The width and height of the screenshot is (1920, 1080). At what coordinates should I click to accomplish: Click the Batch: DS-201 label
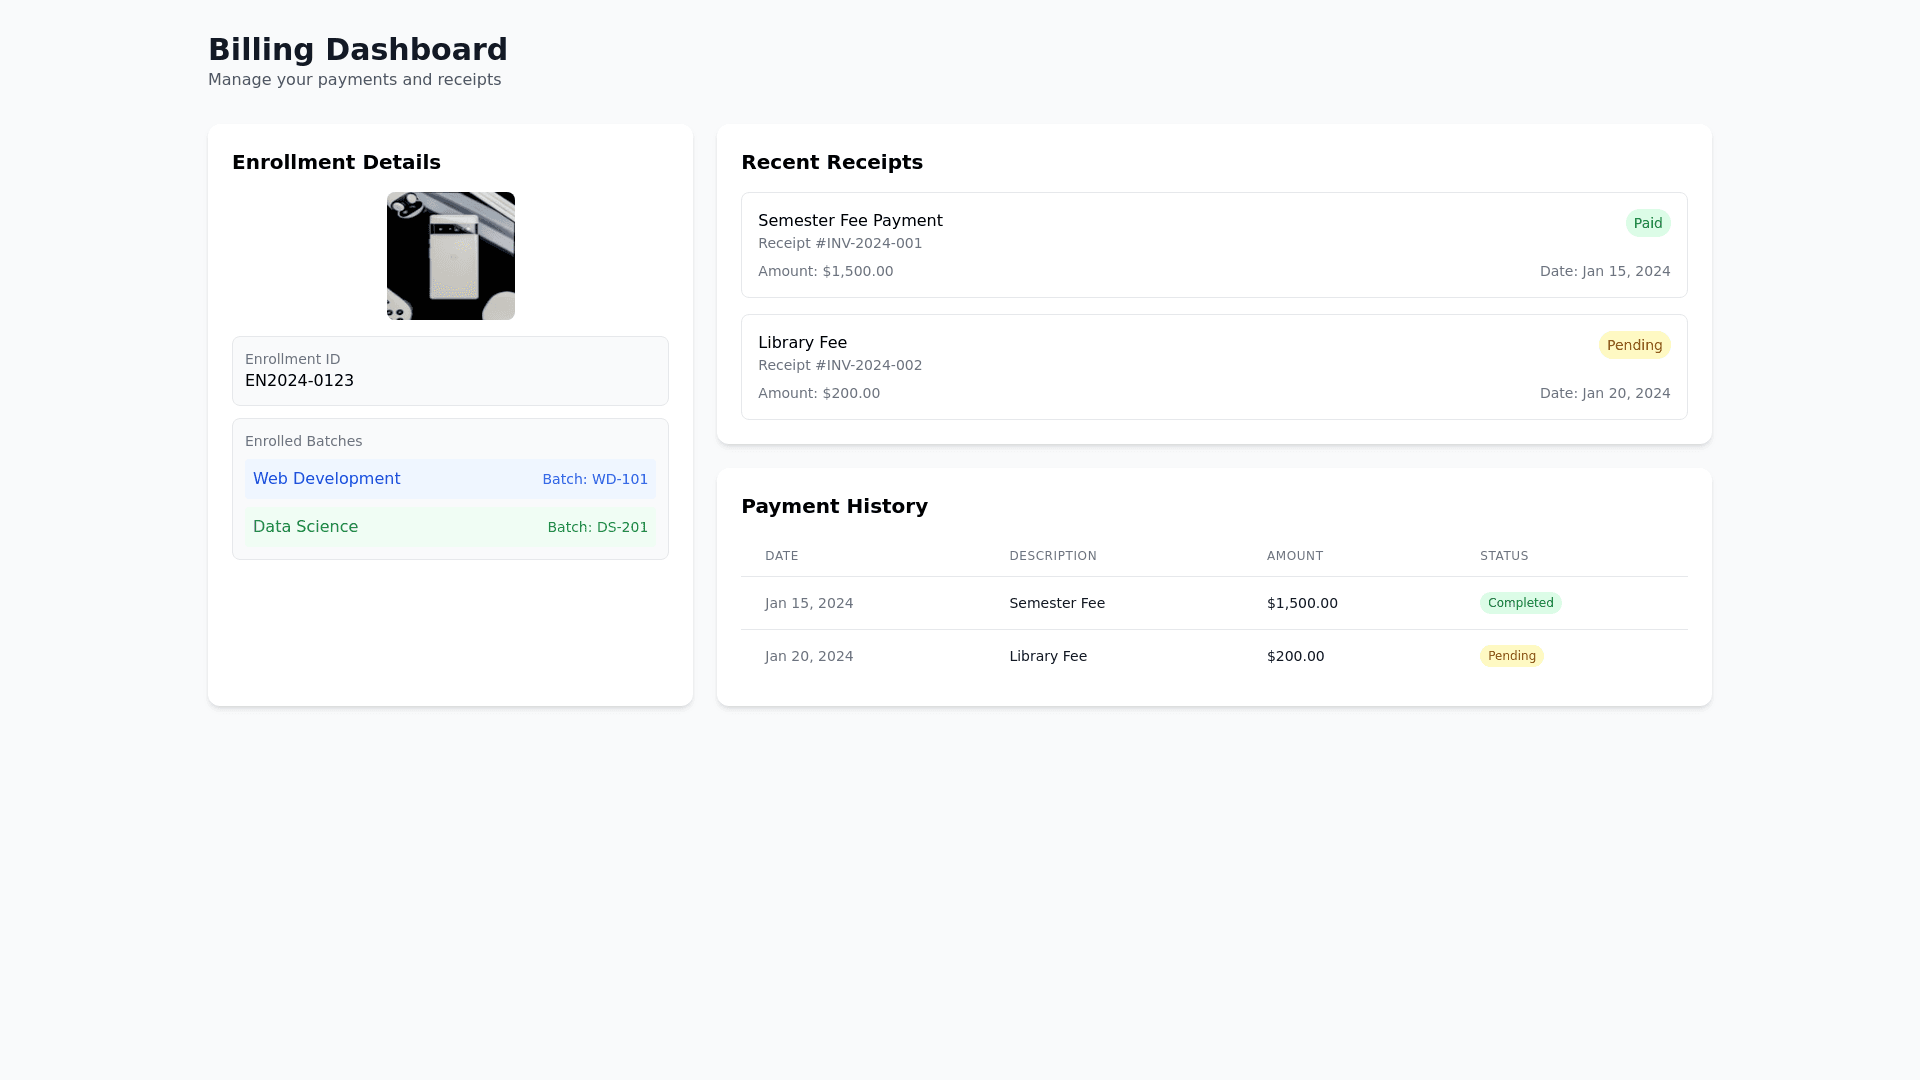tap(597, 527)
